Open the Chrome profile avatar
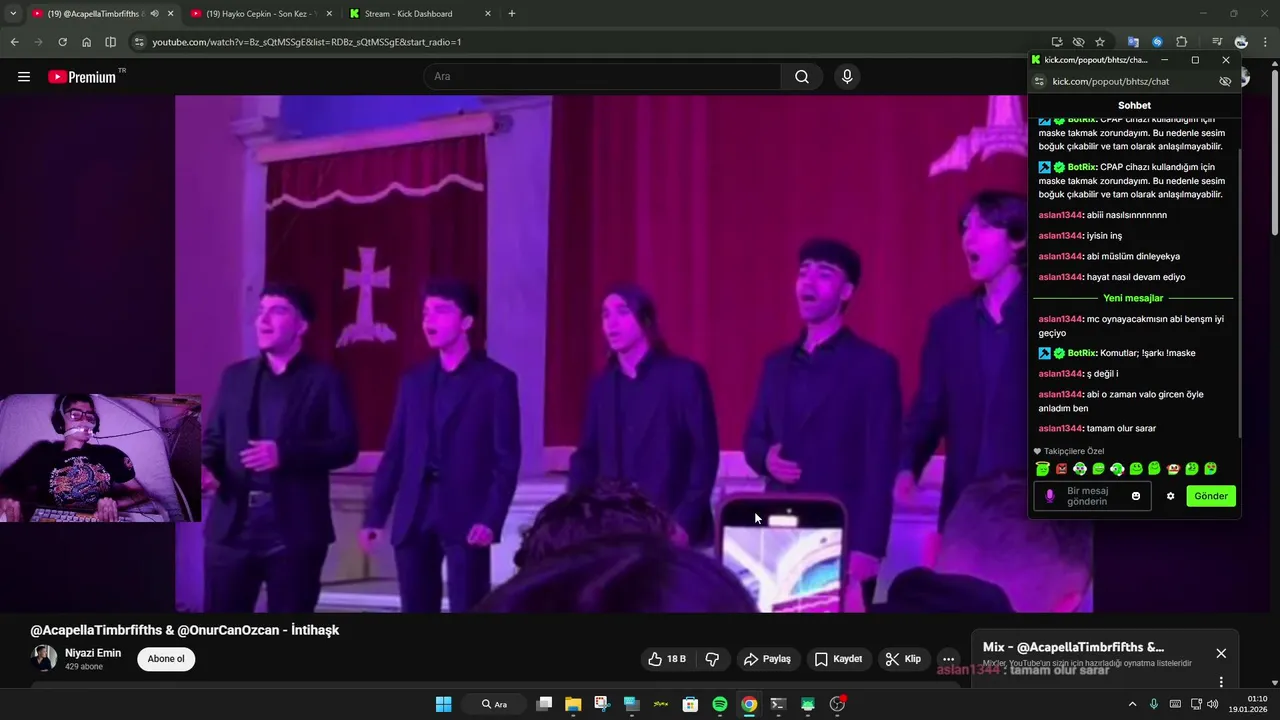Image resolution: width=1280 pixels, height=720 pixels. coord(1241,42)
